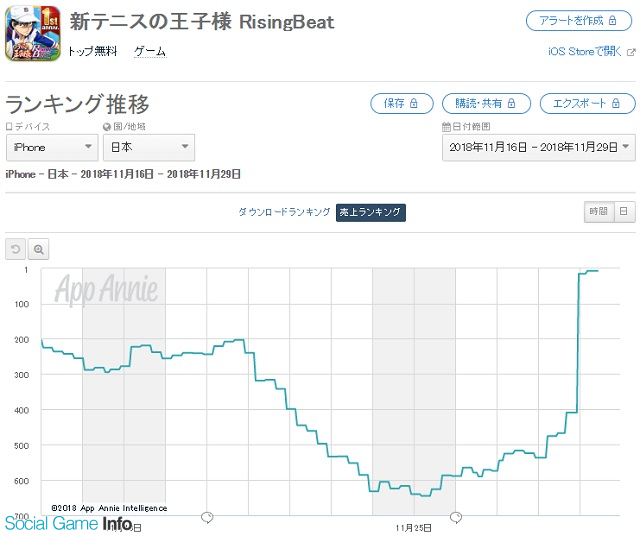Select the ダウンロードランキング tab
The image size is (640, 536).
pos(284,212)
